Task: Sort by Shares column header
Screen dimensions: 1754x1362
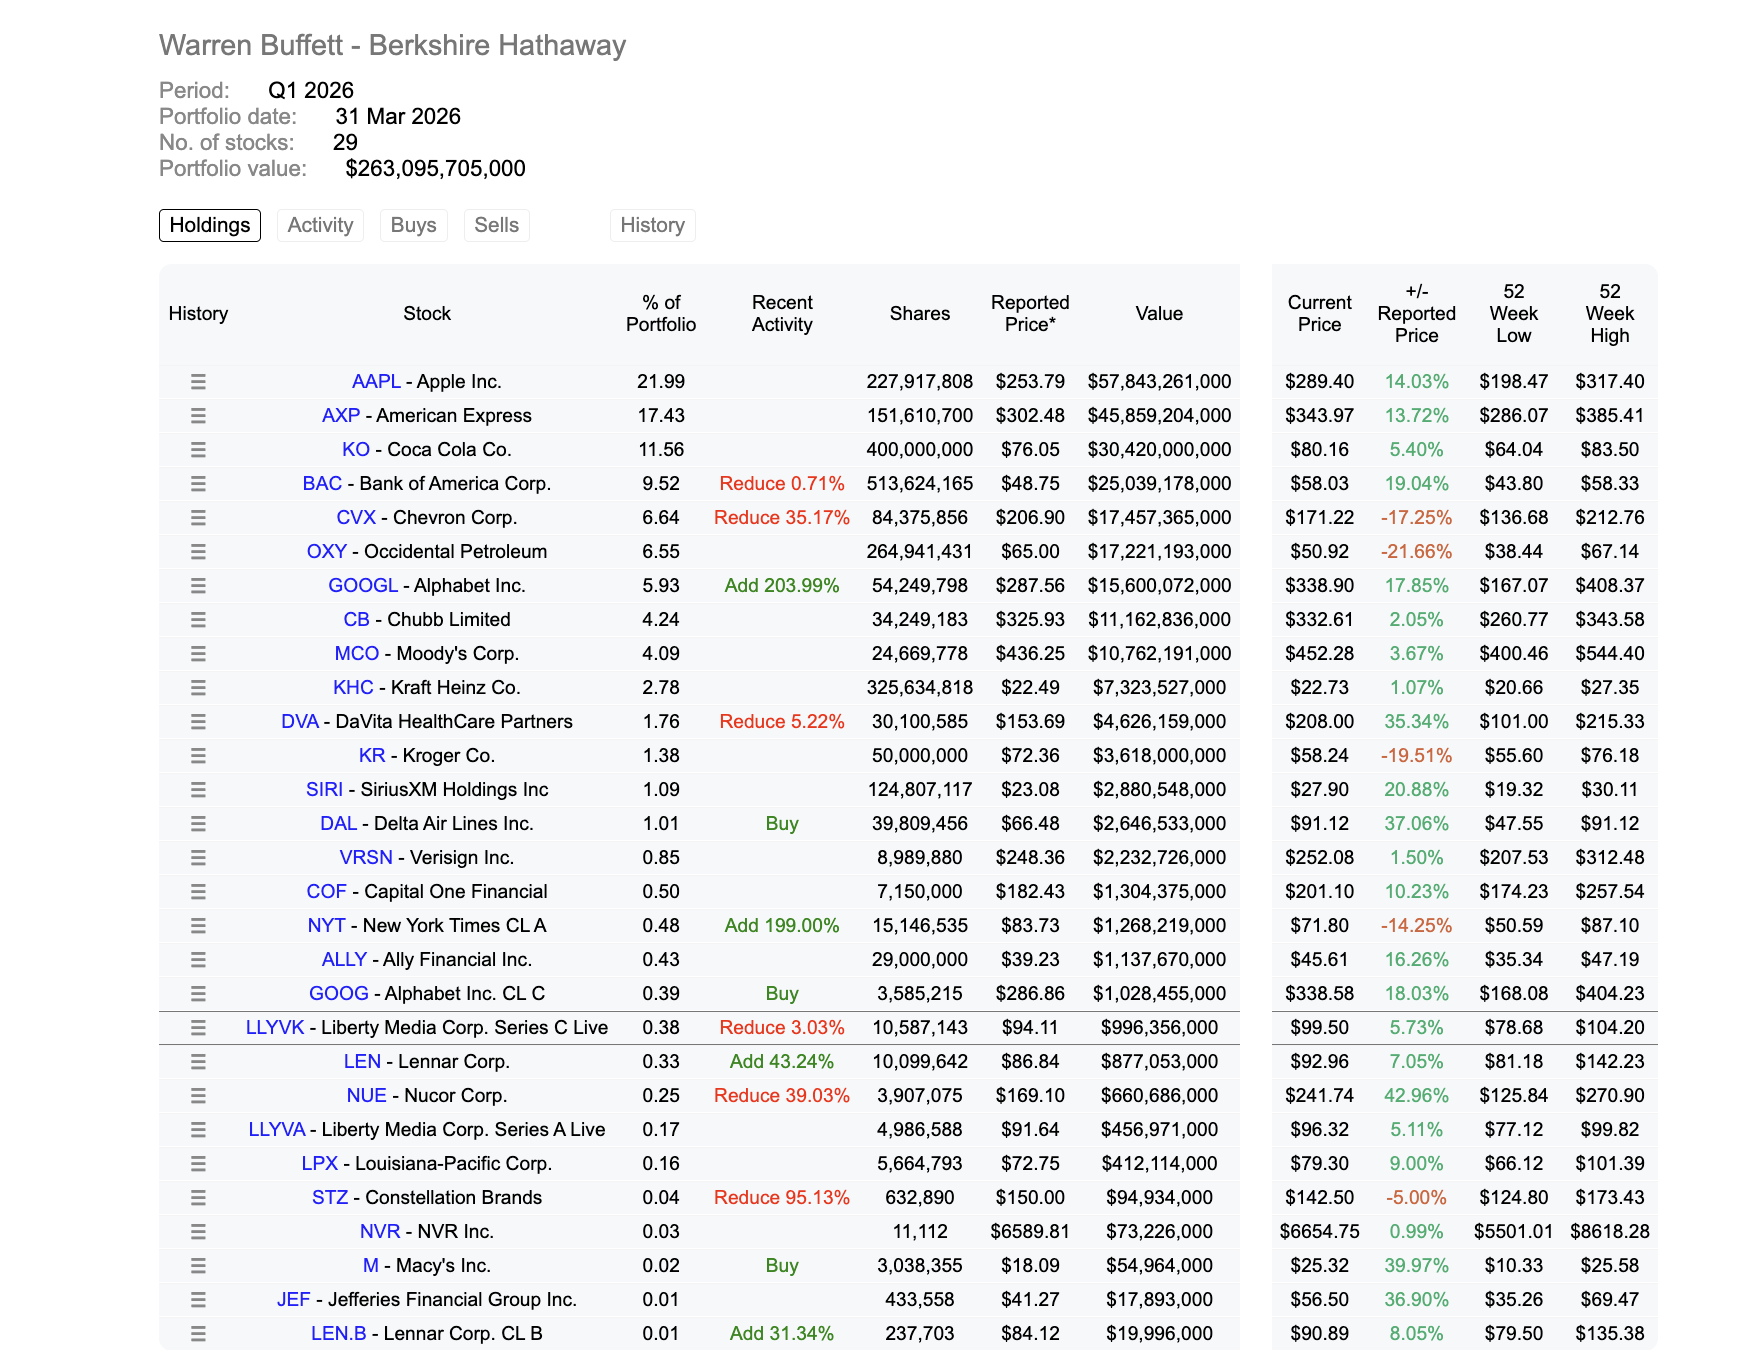Action: pyautogui.click(x=920, y=313)
